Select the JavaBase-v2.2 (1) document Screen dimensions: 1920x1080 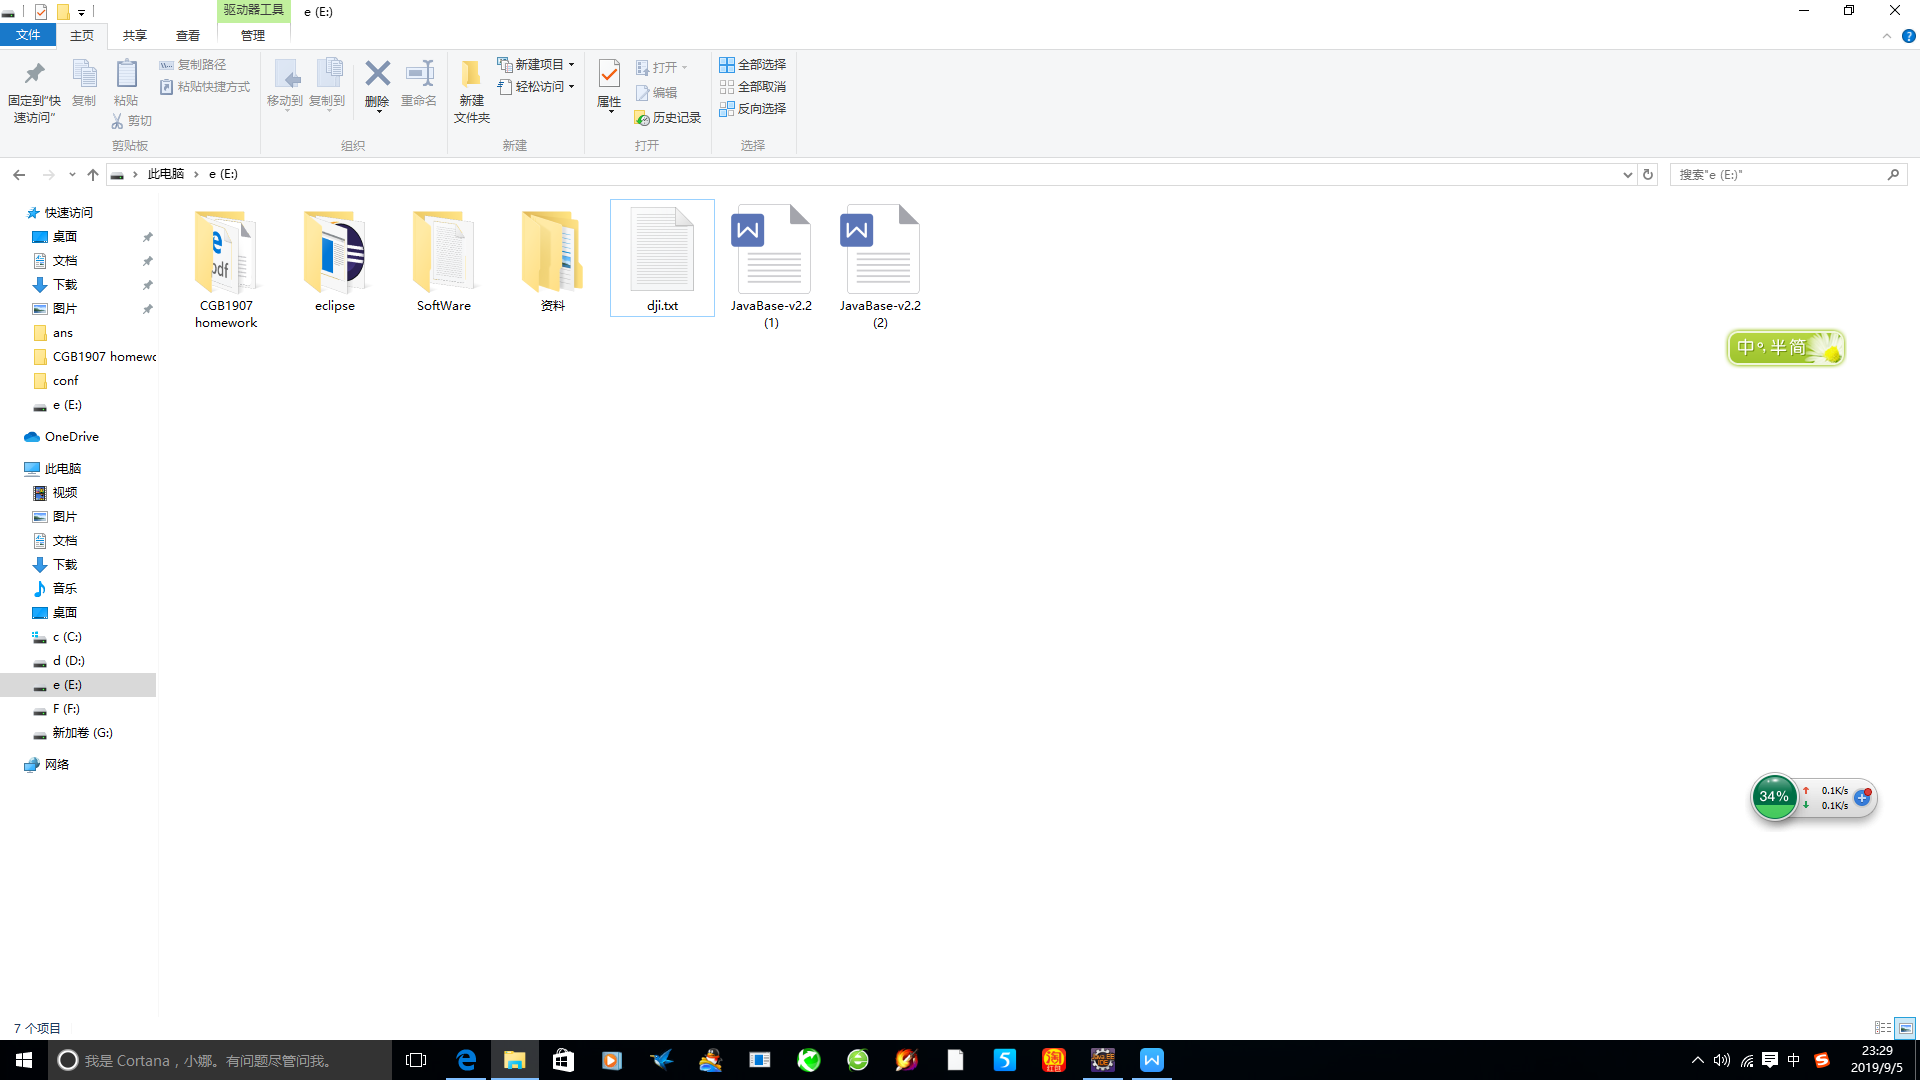click(771, 267)
